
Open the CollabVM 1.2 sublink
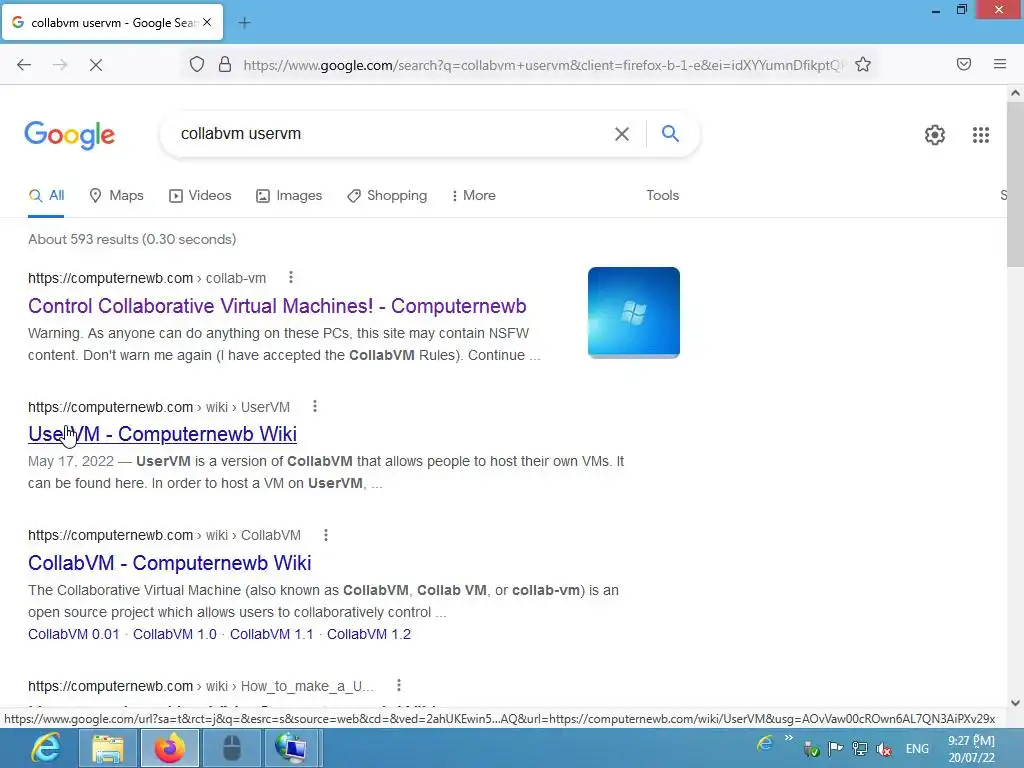click(x=368, y=634)
